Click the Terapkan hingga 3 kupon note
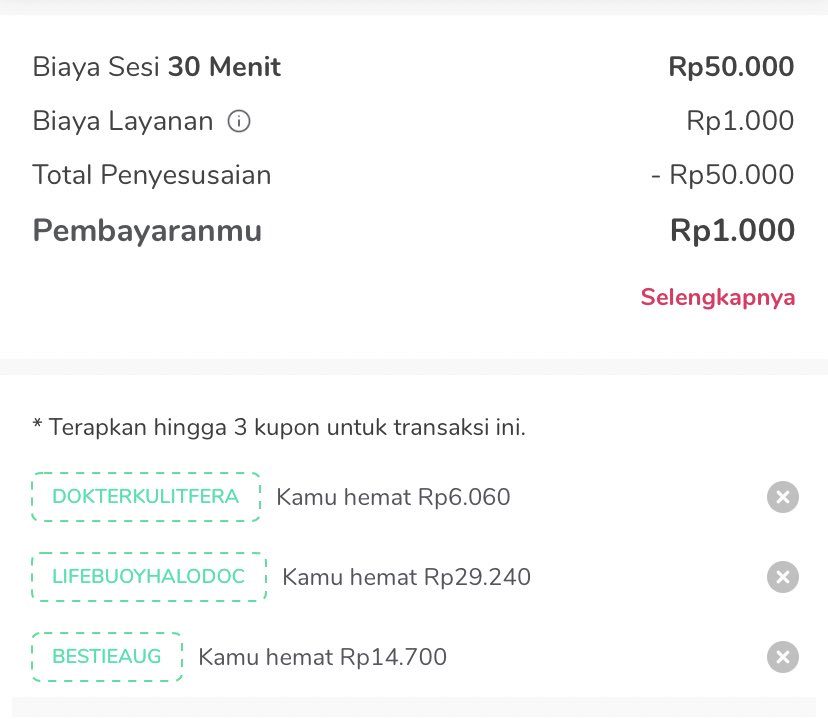 (279, 428)
